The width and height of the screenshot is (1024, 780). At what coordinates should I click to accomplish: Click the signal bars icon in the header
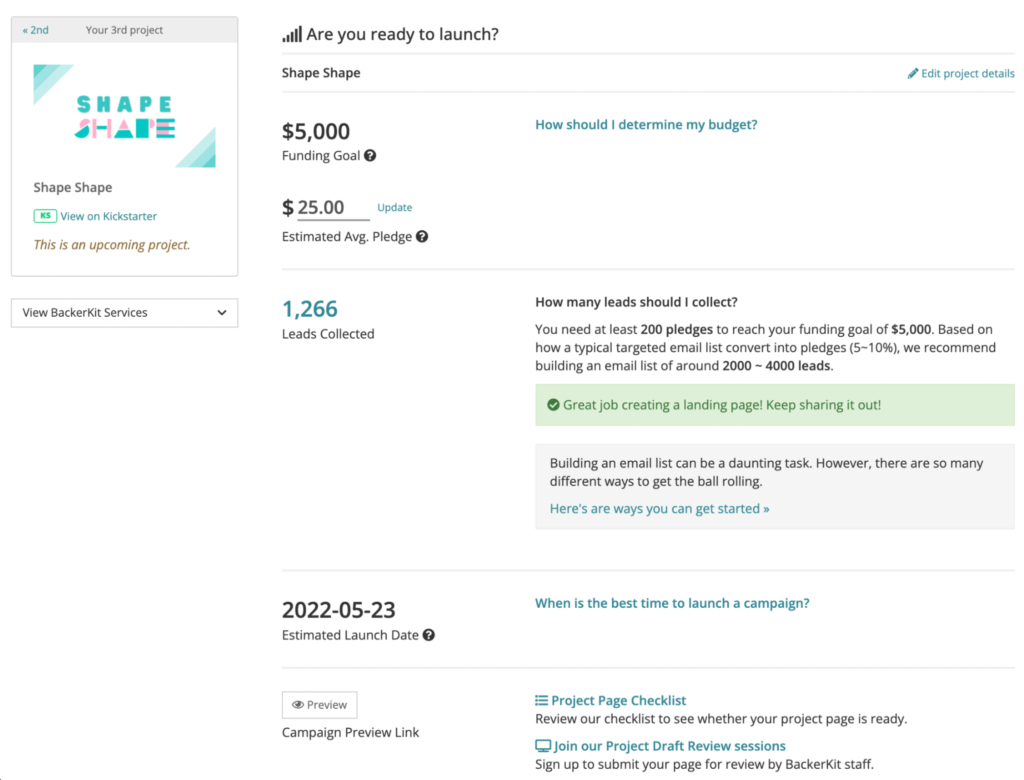tap(292, 35)
